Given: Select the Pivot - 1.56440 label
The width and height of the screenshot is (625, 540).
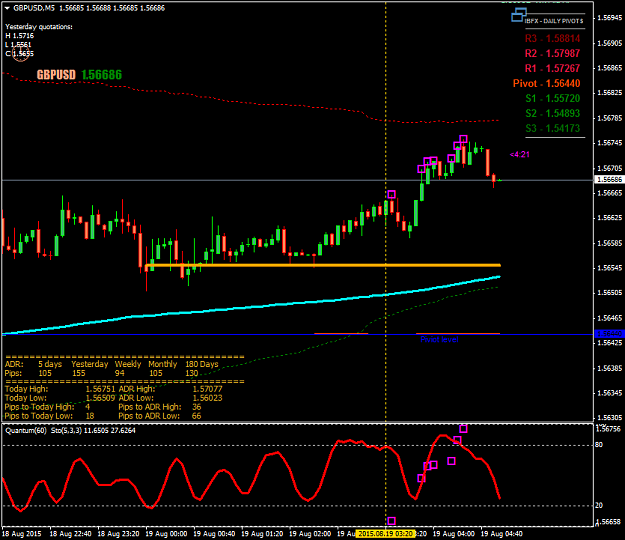Looking at the screenshot, I should 546,83.
